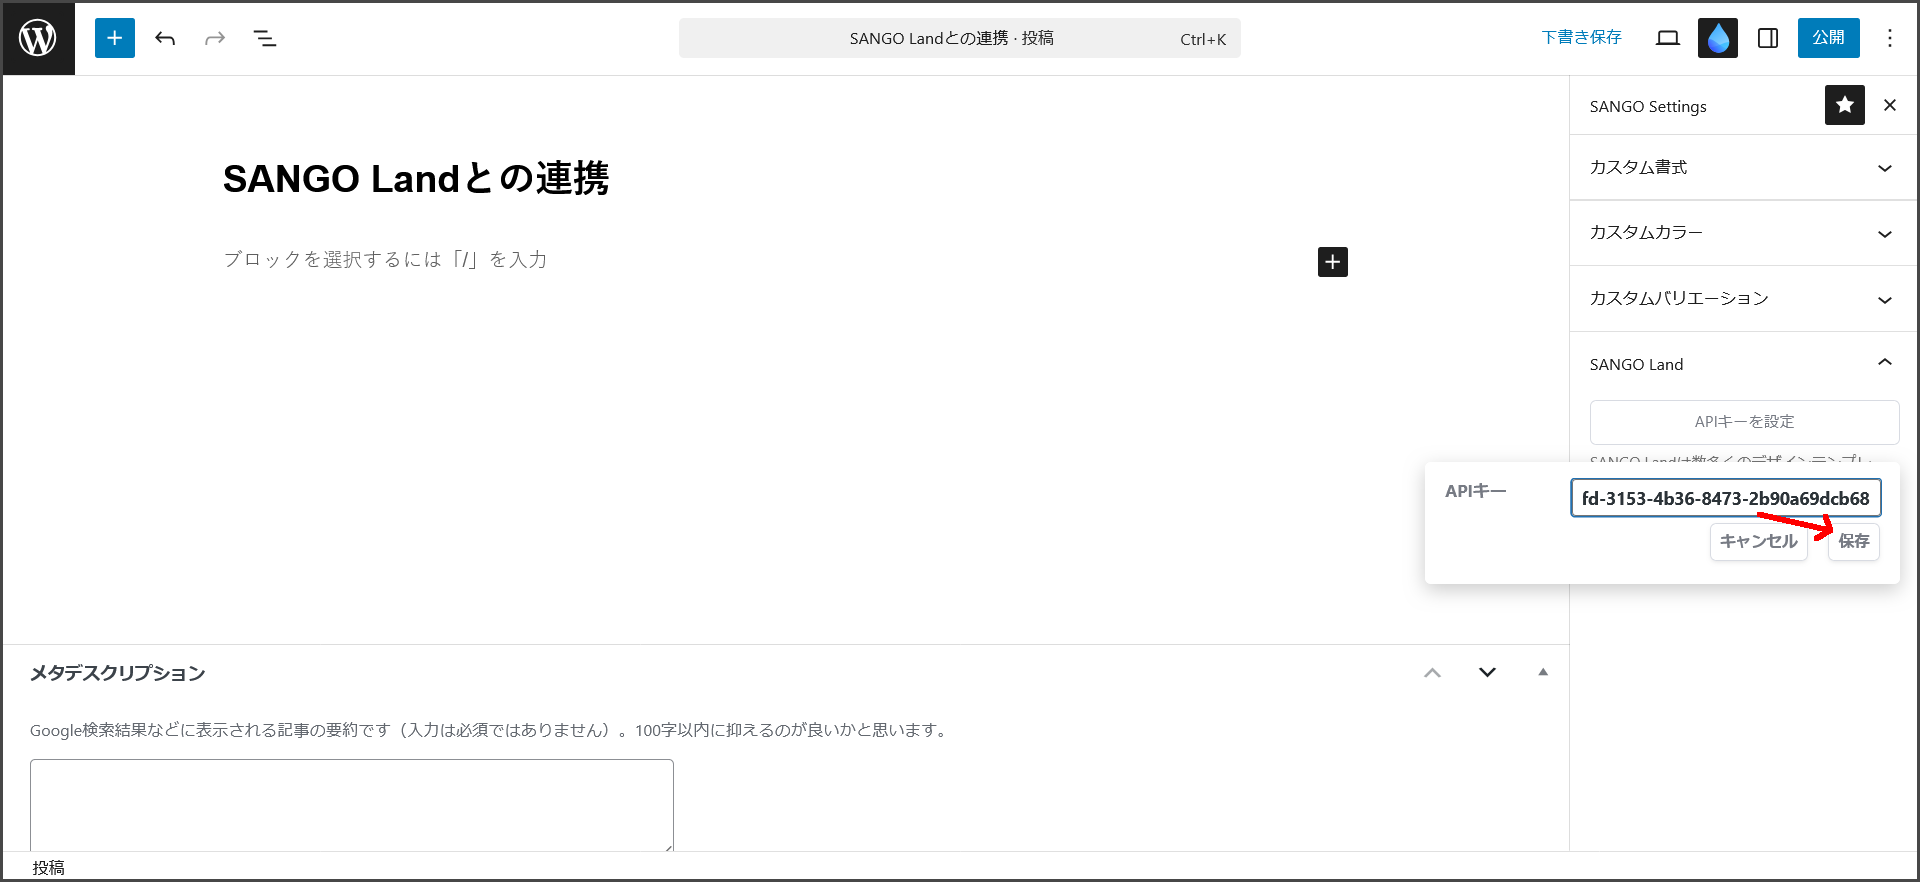The width and height of the screenshot is (1920, 882).
Task: Expand the カスタムバリエーション panel
Action: coord(1743,299)
